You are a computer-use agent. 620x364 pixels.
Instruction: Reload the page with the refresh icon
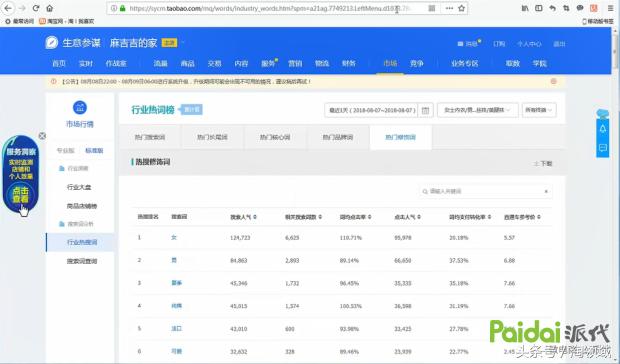36,8
